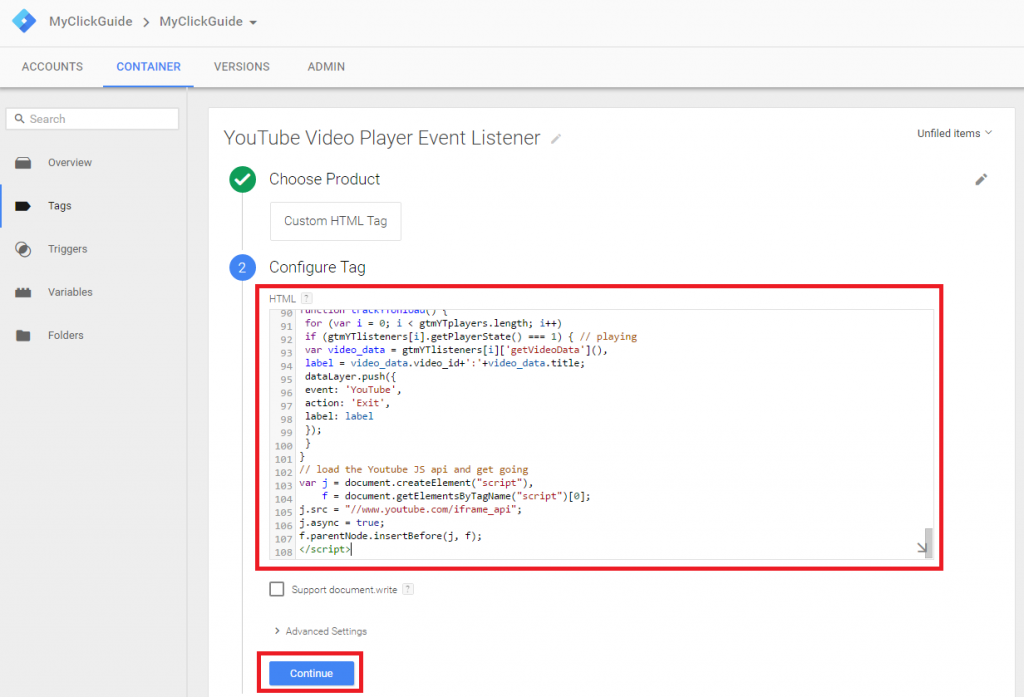Edit Choose Product using the pencil icon

coord(981,179)
